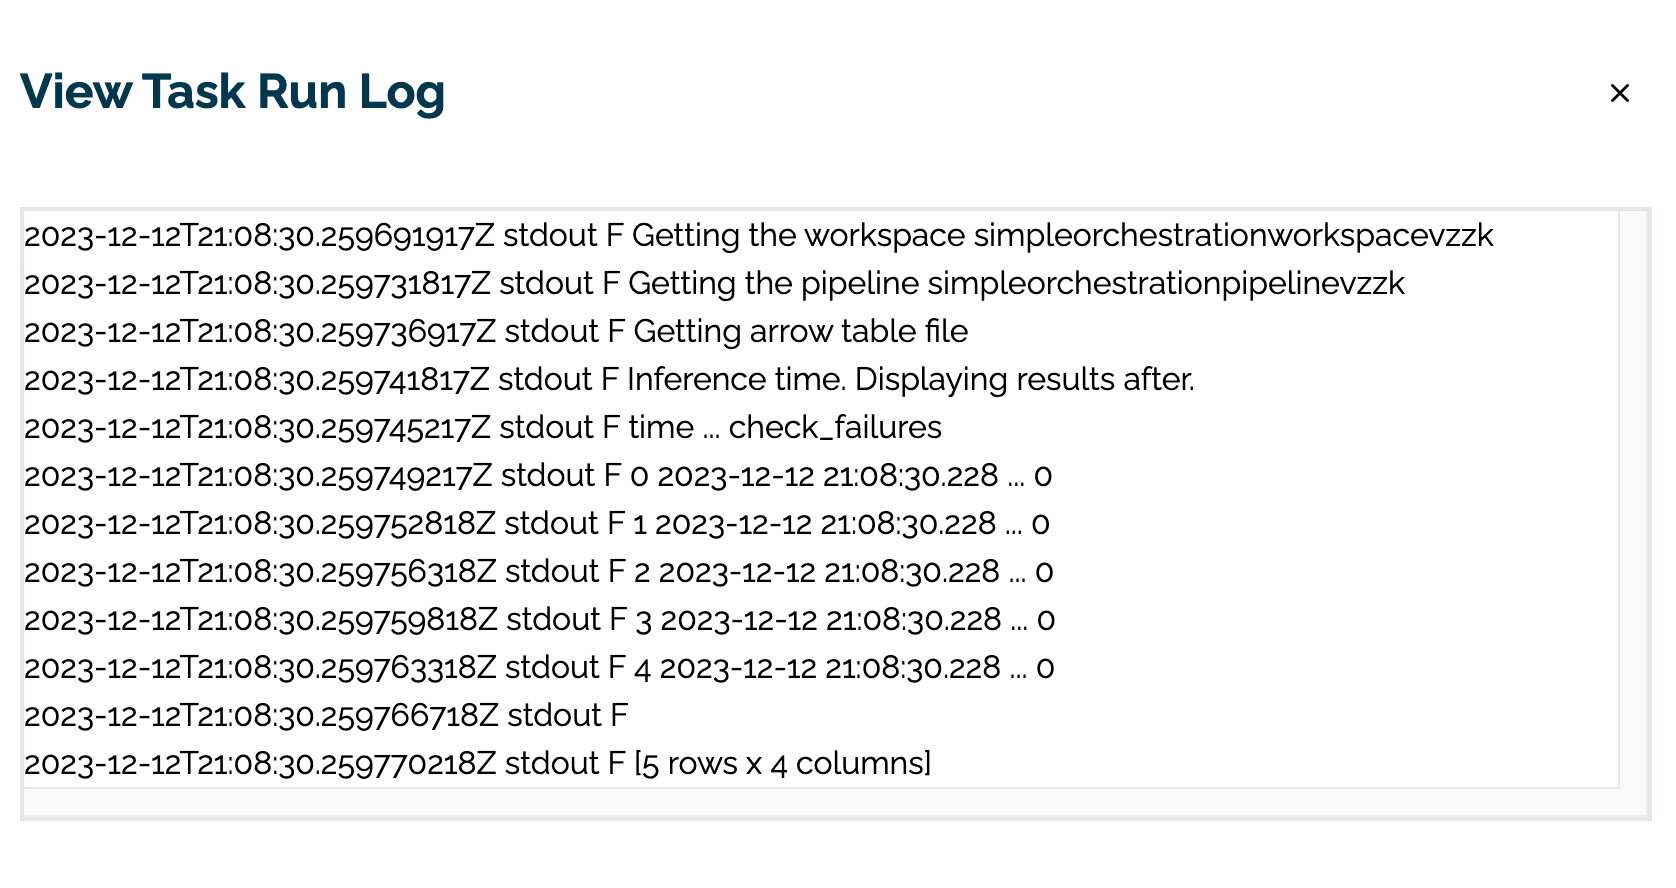The image size is (1676, 888).
Task: Select the 'time ... check_failures' header line
Action: 482,427
